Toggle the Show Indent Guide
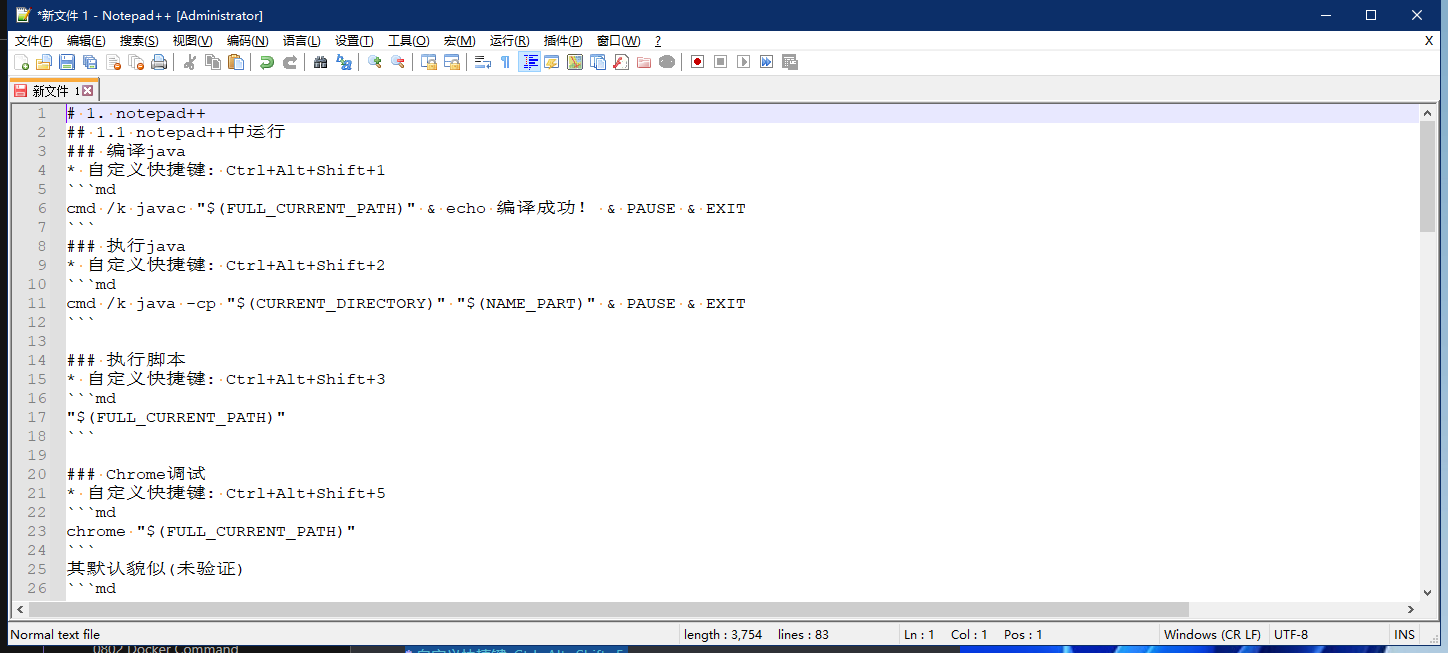This screenshot has width=1448, height=653. click(529, 61)
